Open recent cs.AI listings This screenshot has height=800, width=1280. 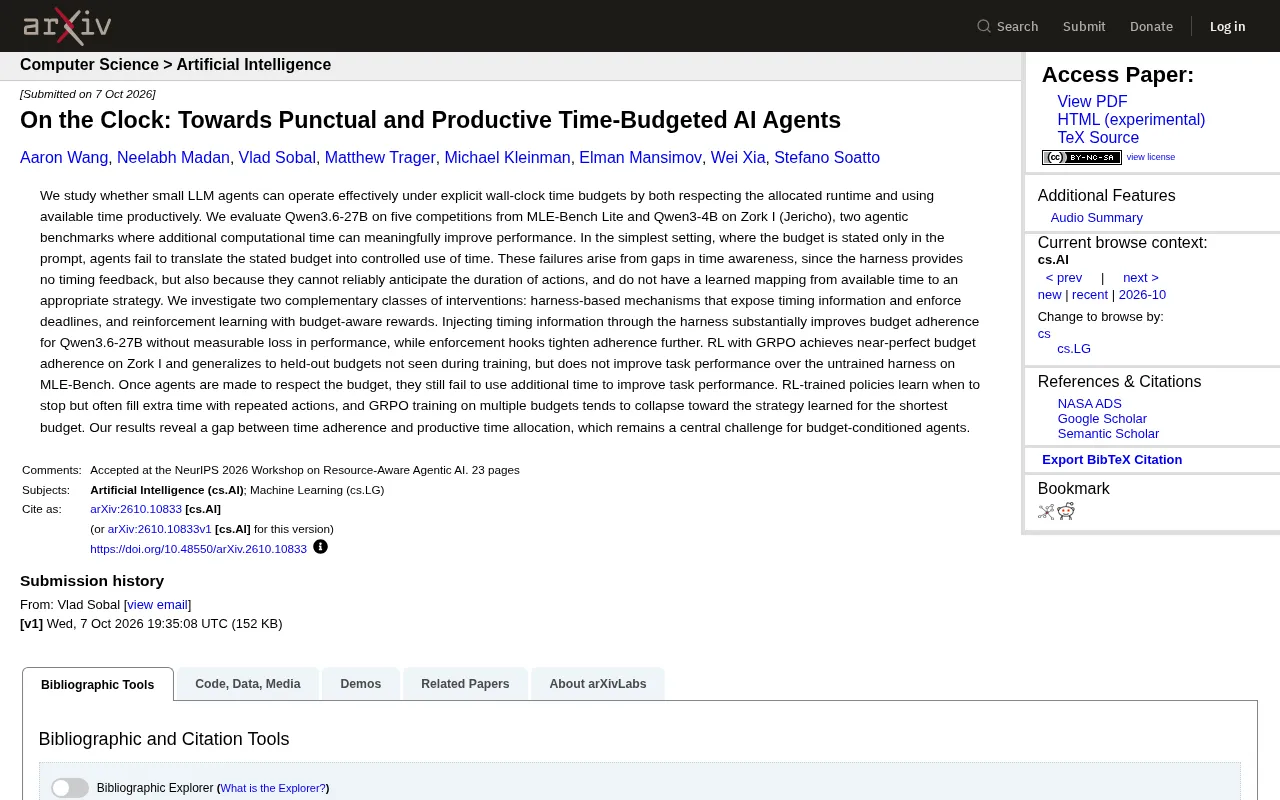click(1090, 295)
